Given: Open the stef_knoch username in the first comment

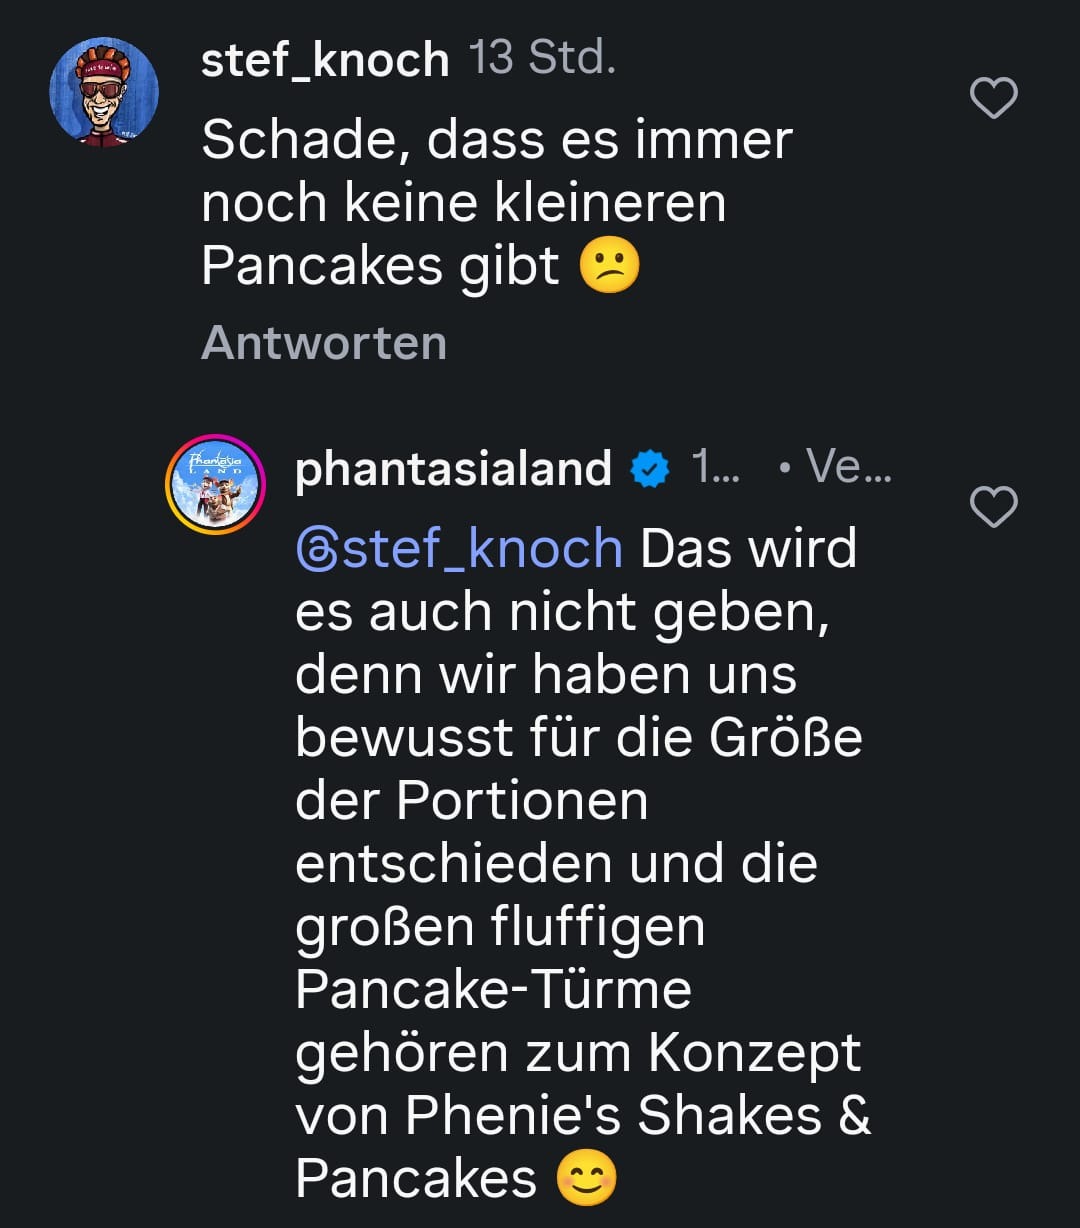Looking at the screenshot, I should point(325,60).
